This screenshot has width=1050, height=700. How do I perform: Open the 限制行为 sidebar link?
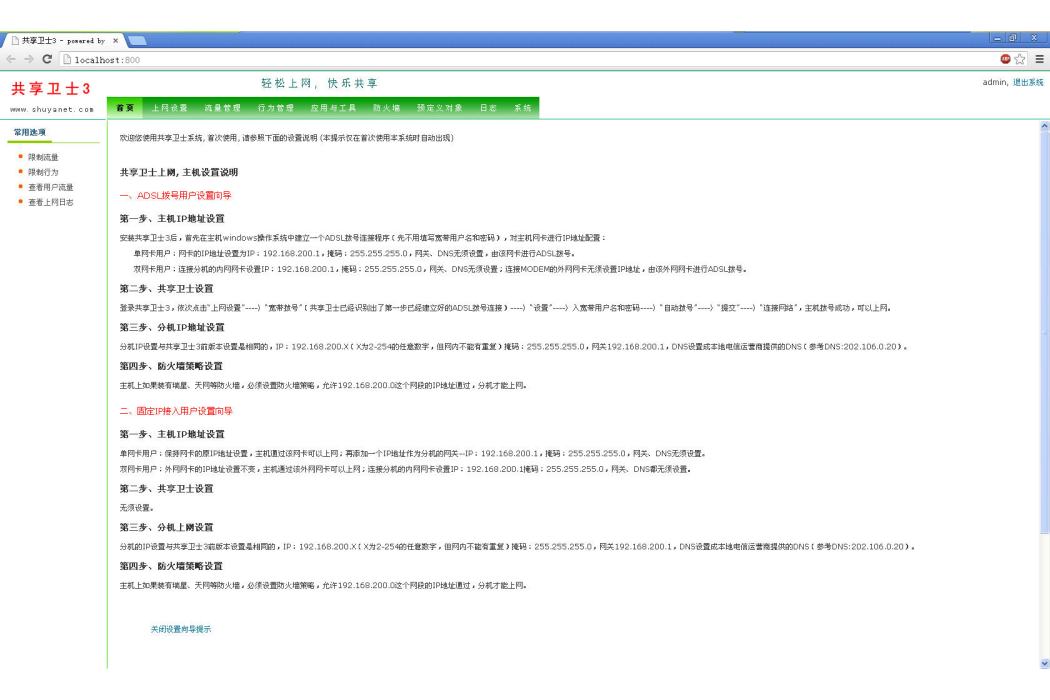[43, 172]
